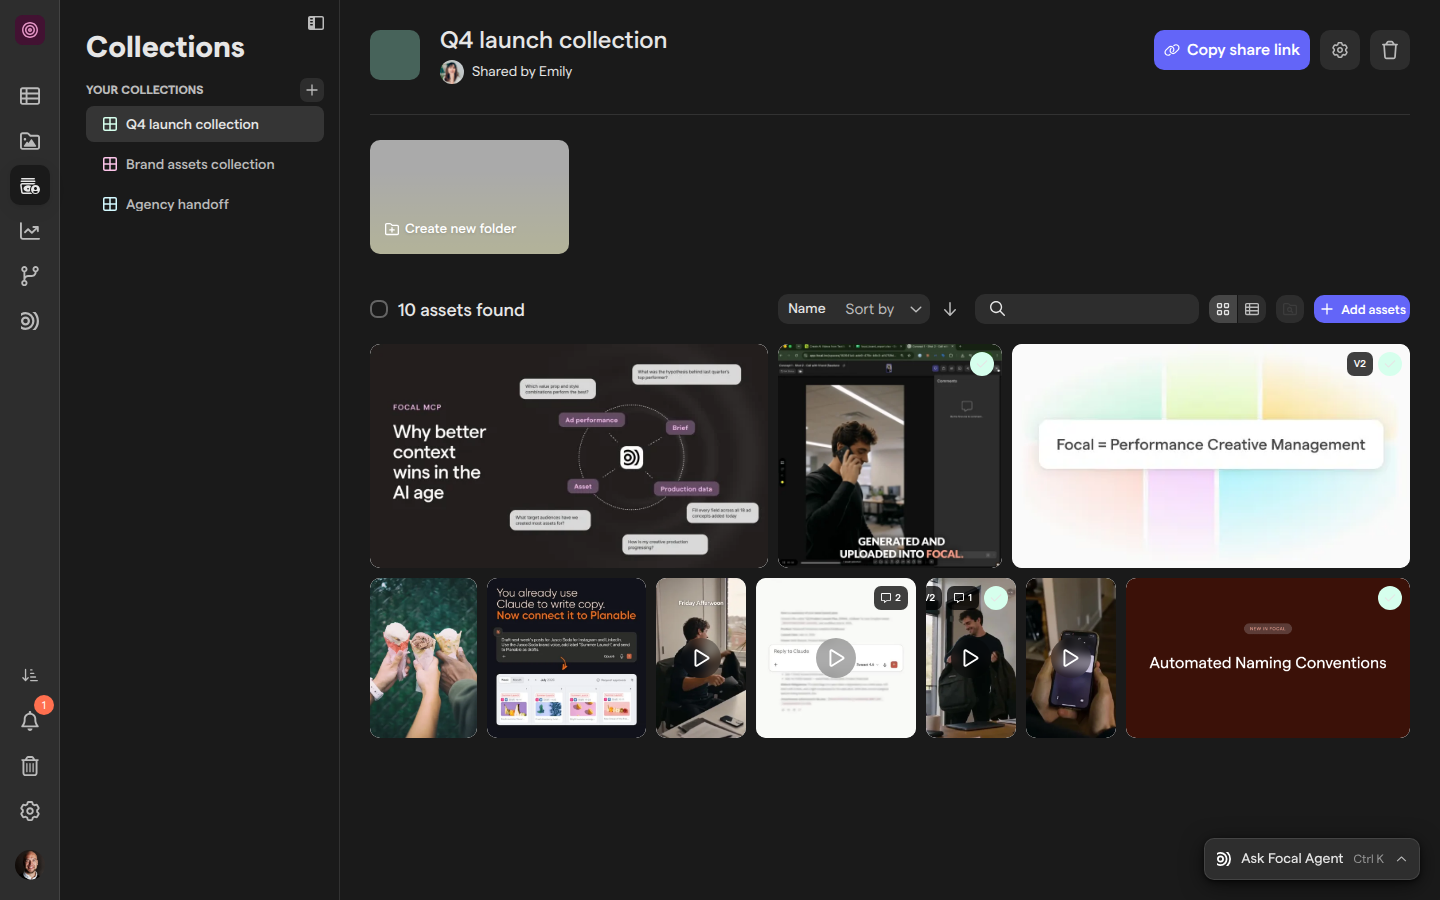1440x900 pixels.
Task: Open the ice cream cones photo thumbnail
Action: (x=423, y=658)
